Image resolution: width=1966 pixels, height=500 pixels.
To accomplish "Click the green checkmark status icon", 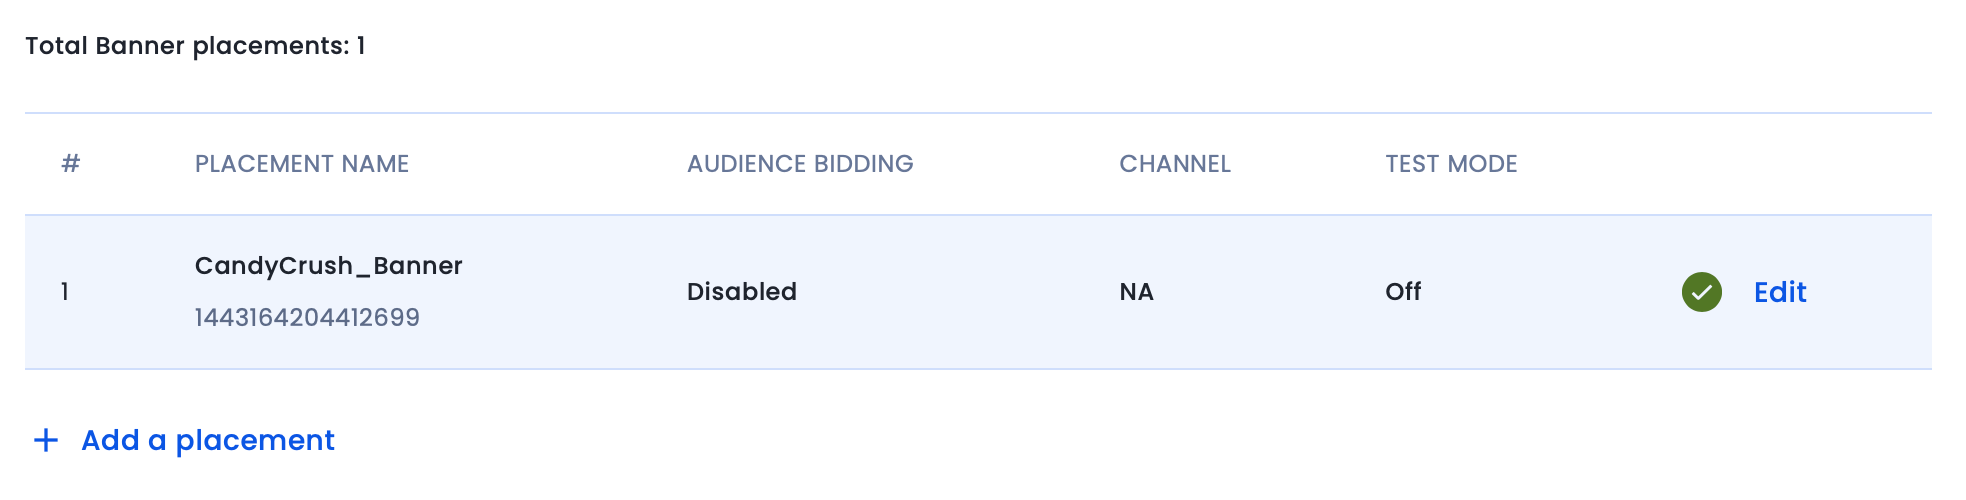I will coord(1701,292).
